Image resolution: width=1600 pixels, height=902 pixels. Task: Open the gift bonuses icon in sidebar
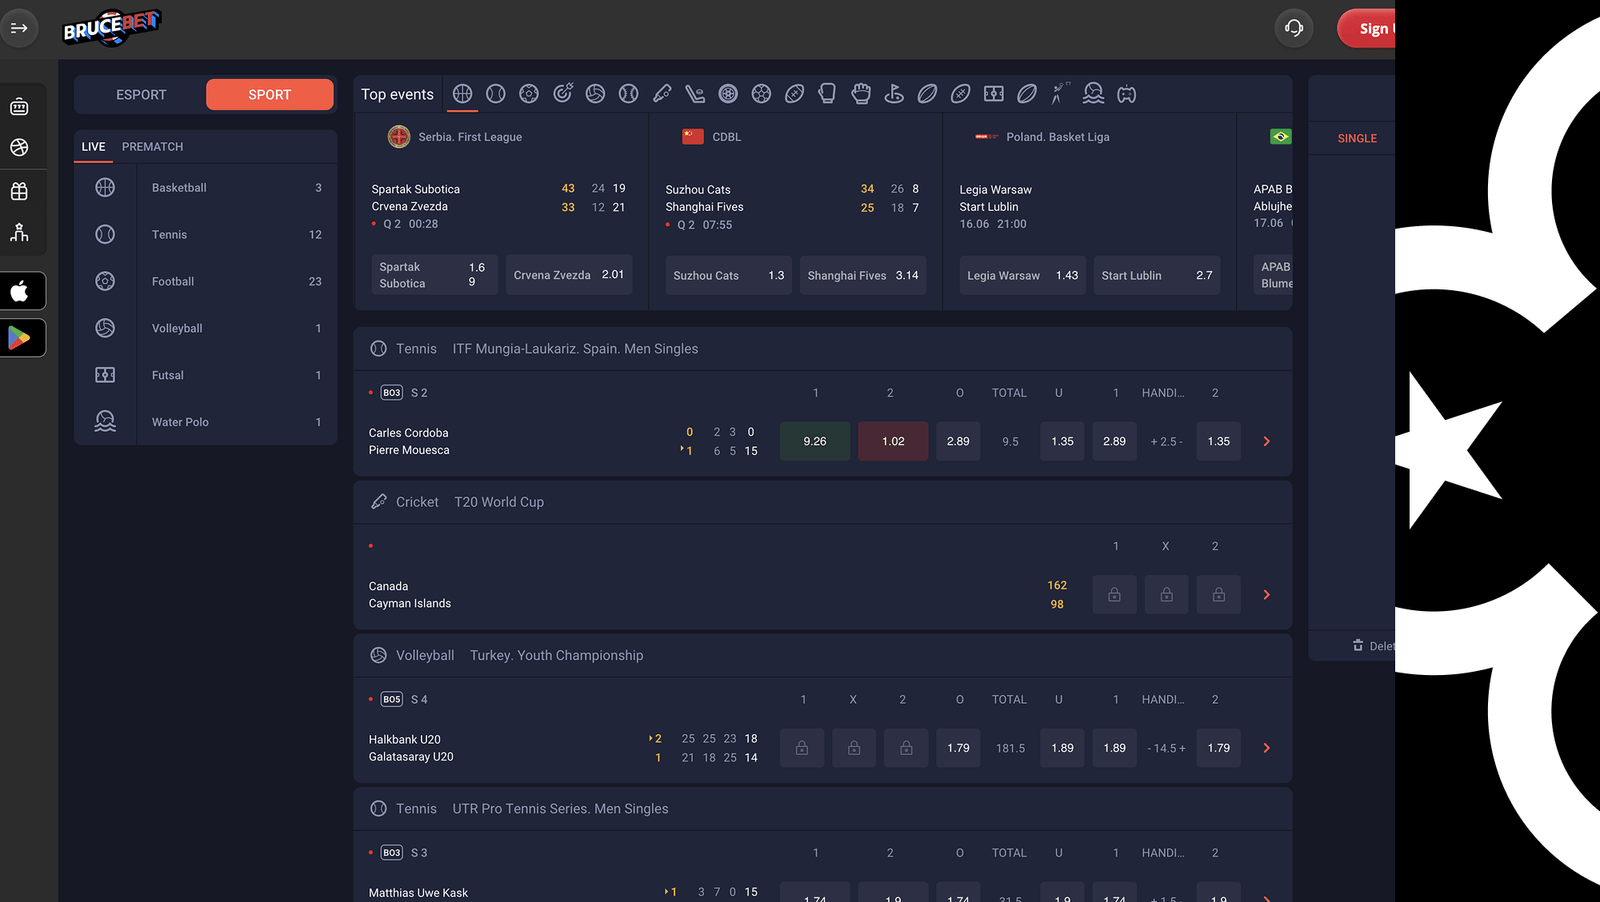[x=19, y=191]
